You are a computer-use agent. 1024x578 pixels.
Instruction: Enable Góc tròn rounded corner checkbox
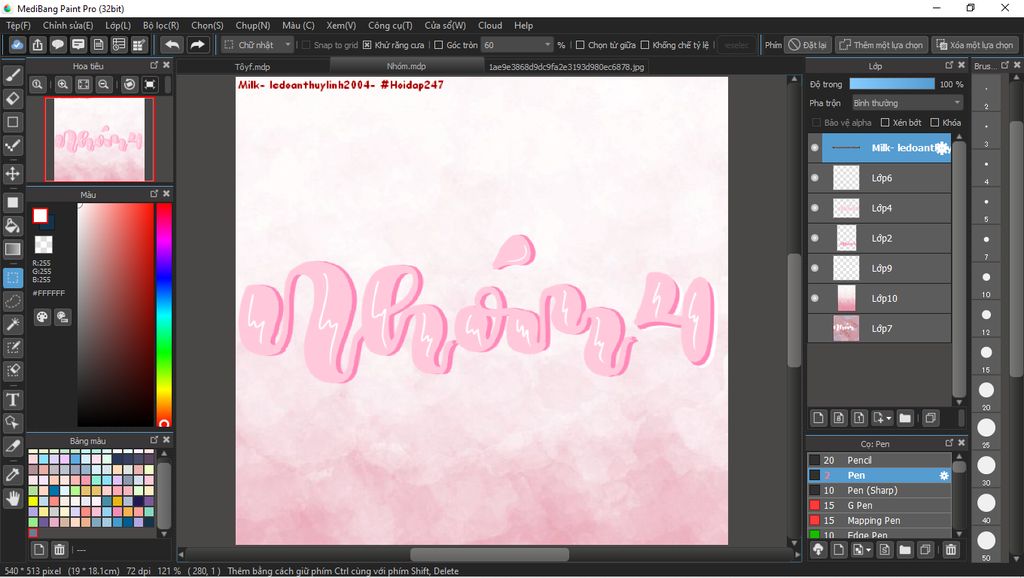pos(439,45)
